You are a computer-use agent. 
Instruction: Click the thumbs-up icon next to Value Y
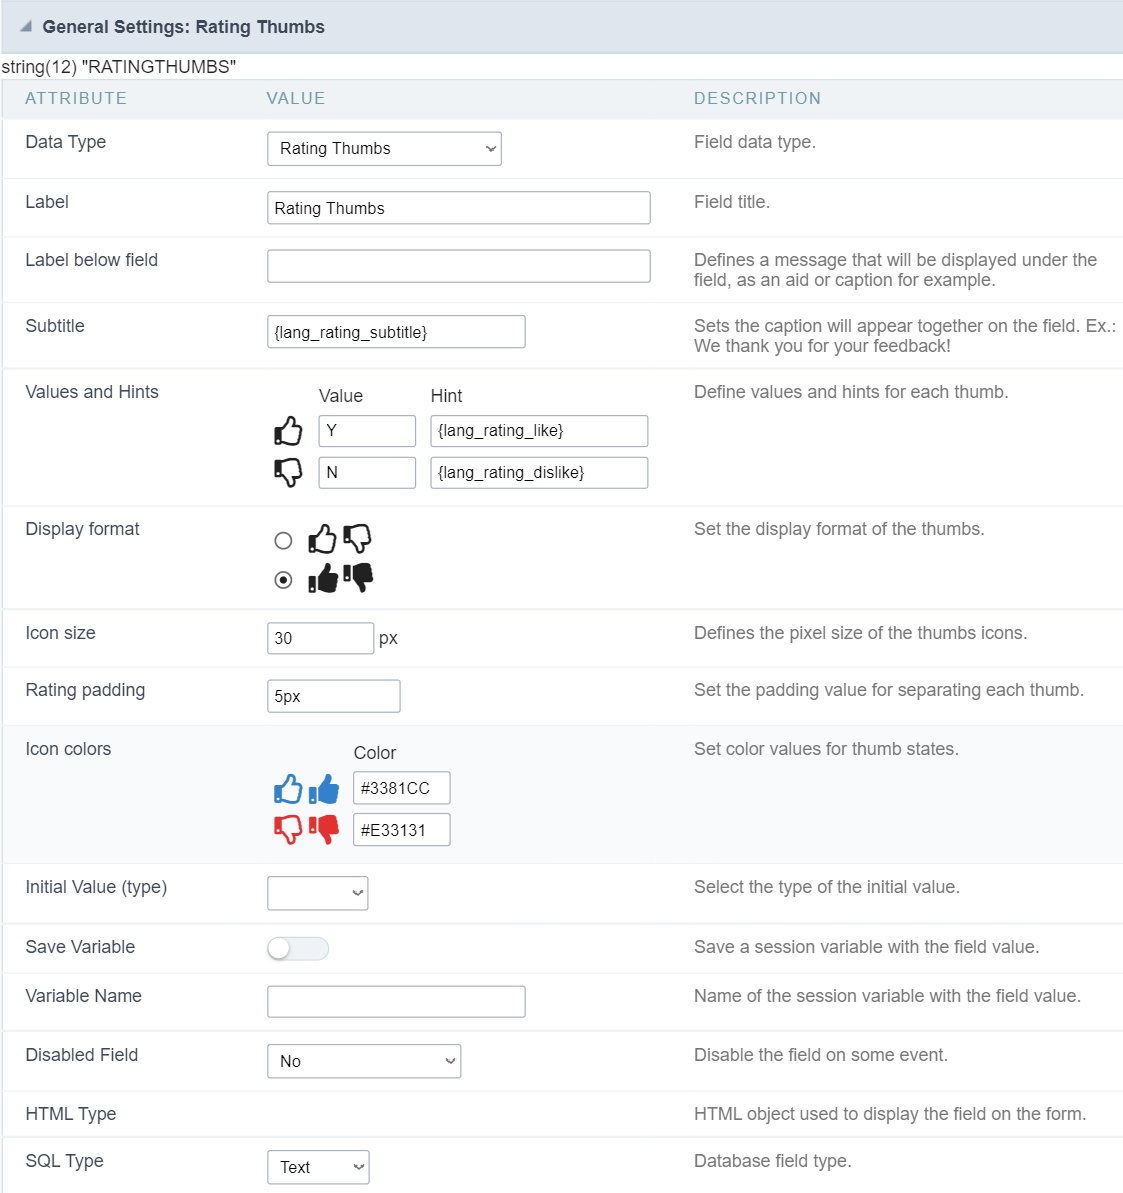(x=288, y=430)
